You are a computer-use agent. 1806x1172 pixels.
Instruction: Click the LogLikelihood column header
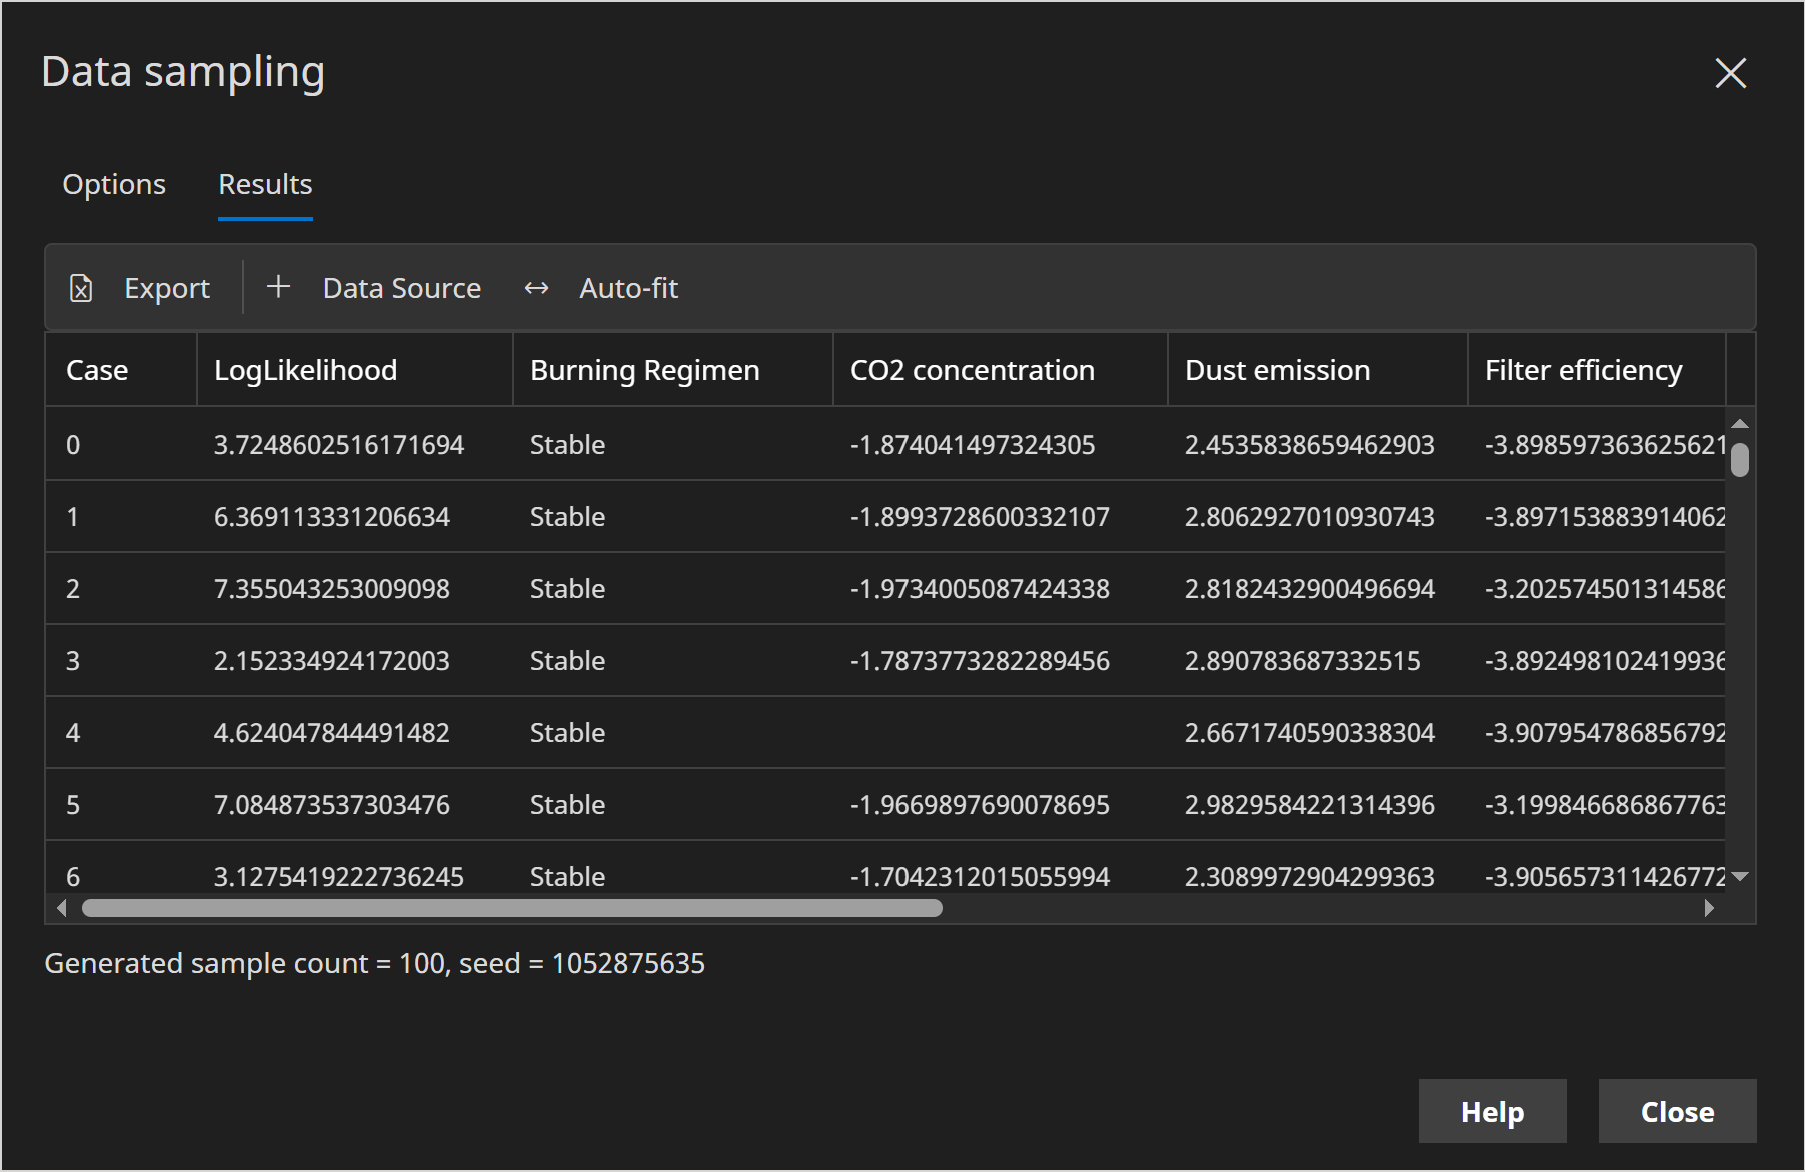305,370
